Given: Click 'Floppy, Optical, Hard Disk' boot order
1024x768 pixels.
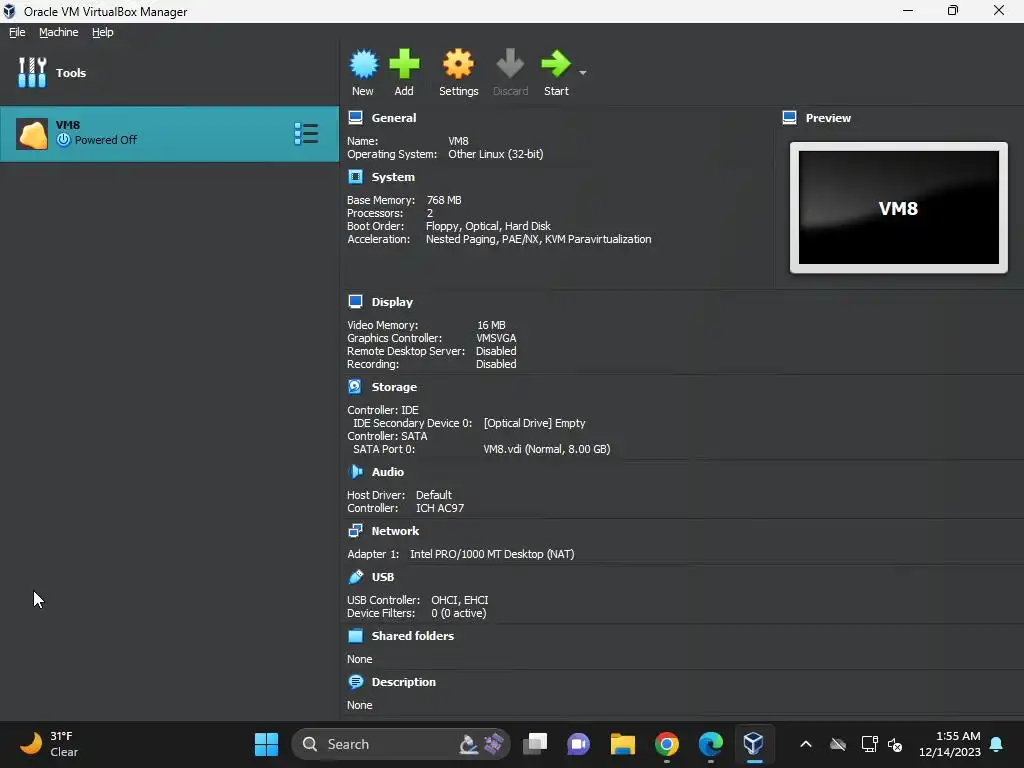Looking at the screenshot, I should click(488, 226).
